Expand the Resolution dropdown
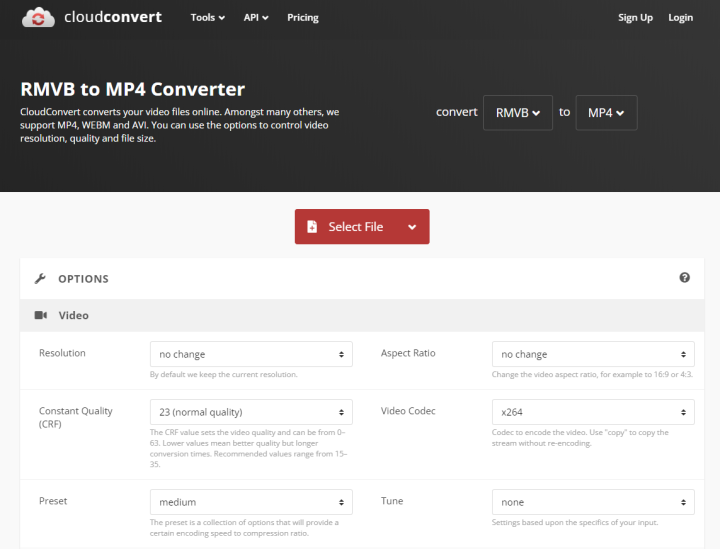Image resolution: width=720 pixels, height=549 pixels. click(250, 354)
